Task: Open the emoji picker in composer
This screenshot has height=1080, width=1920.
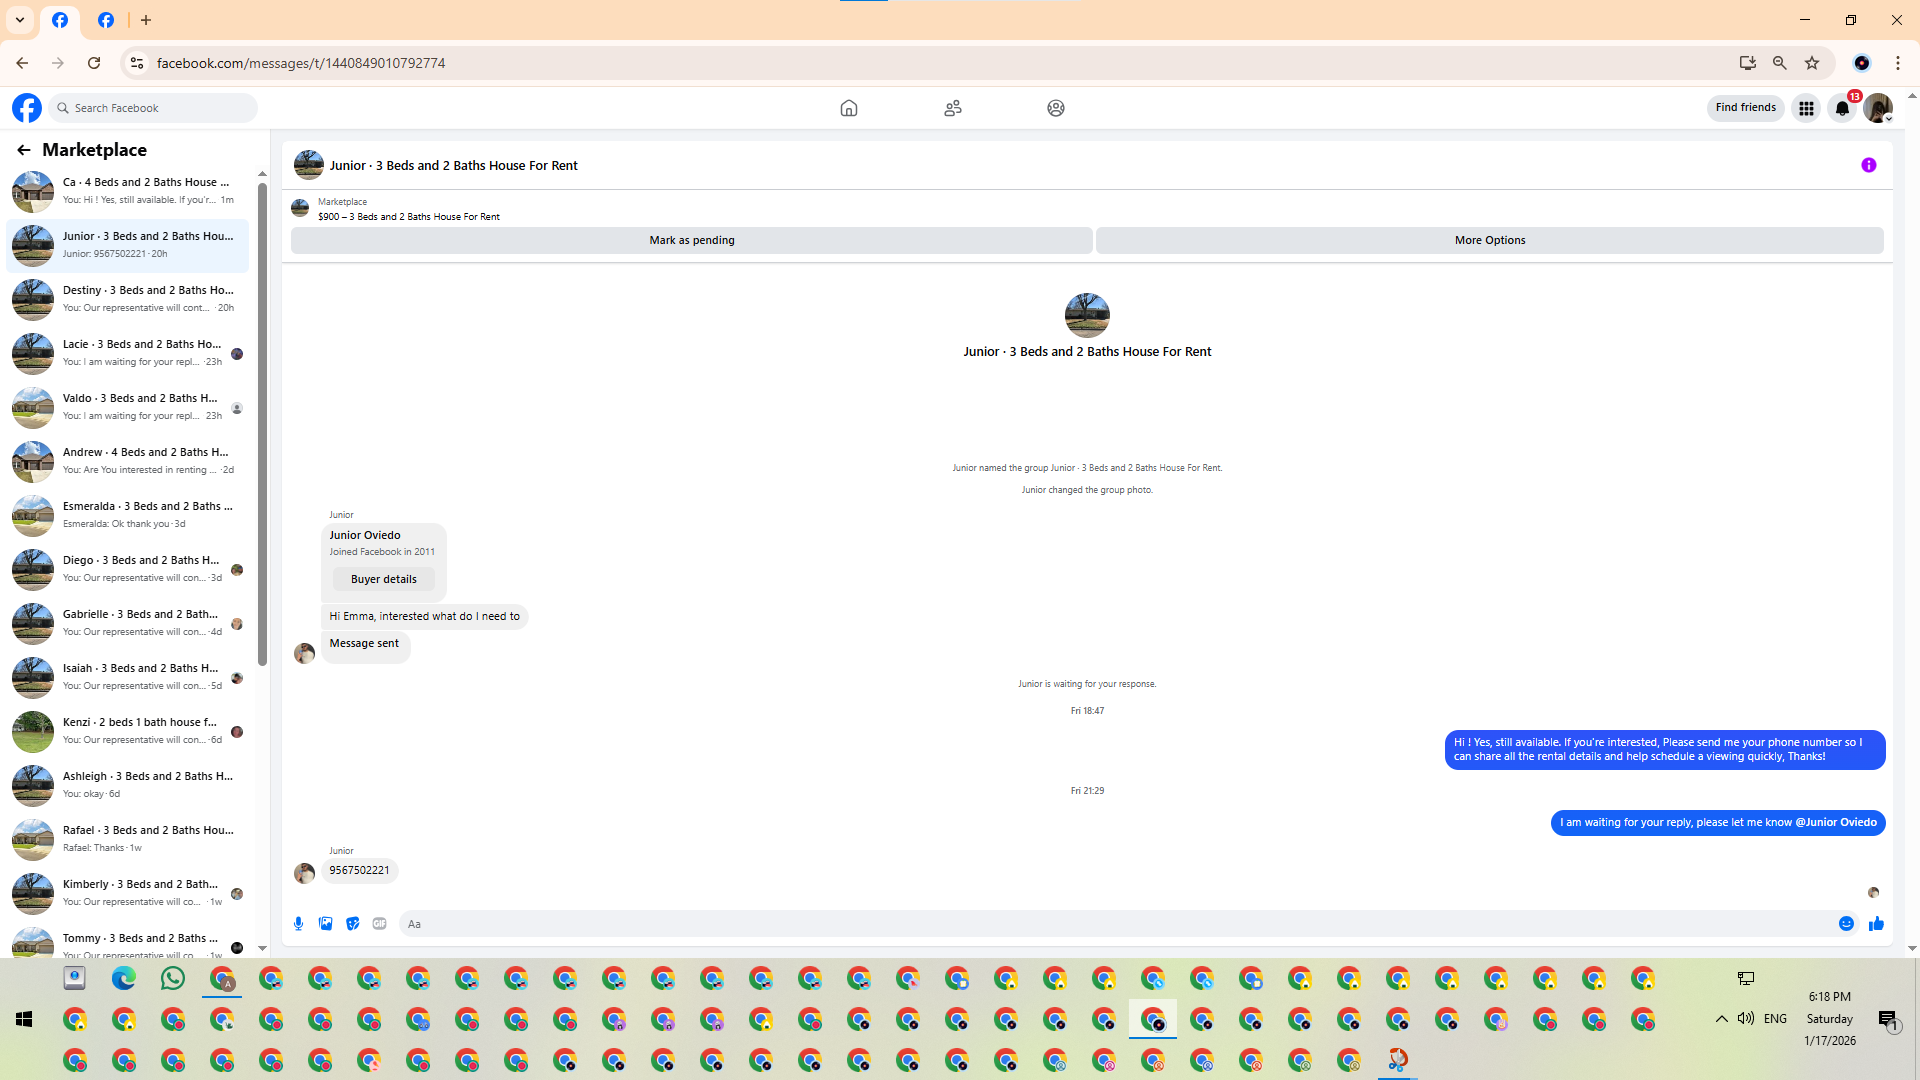Action: point(1846,924)
